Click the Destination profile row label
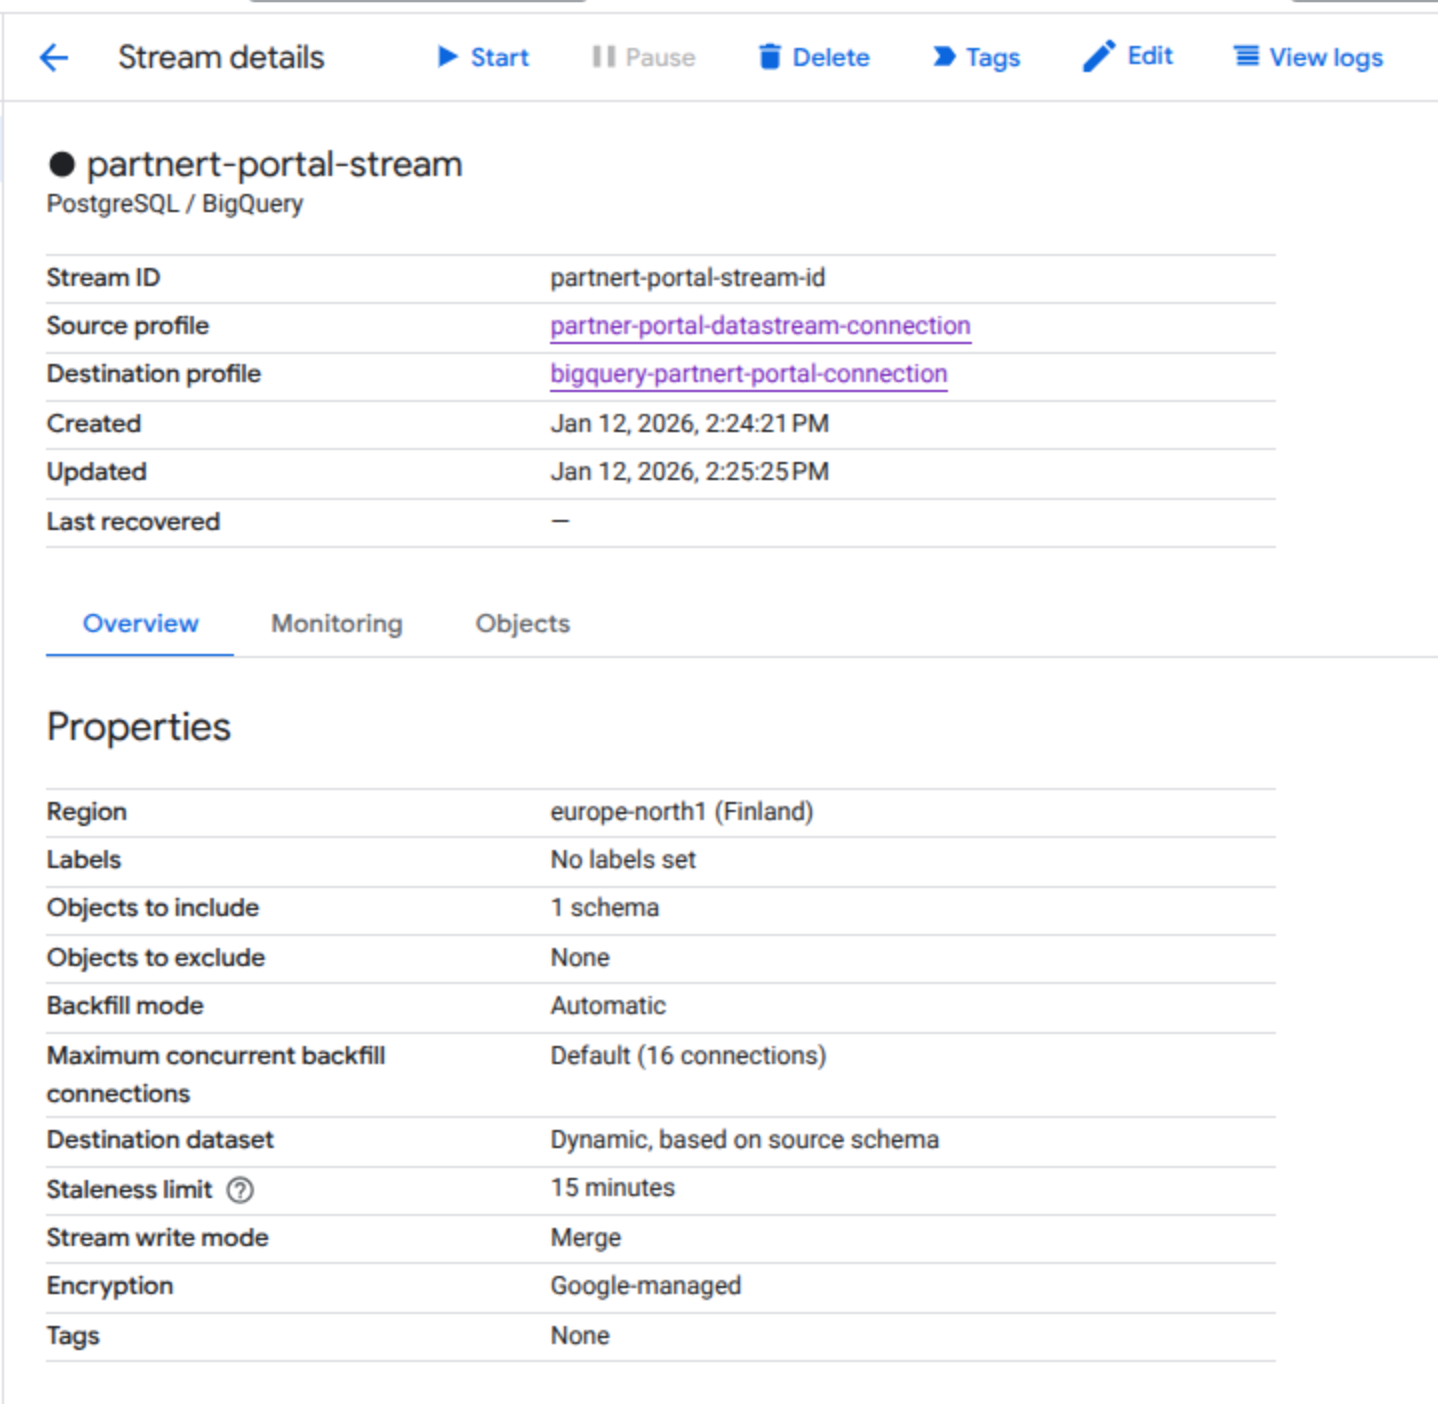 click(x=154, y=374)
